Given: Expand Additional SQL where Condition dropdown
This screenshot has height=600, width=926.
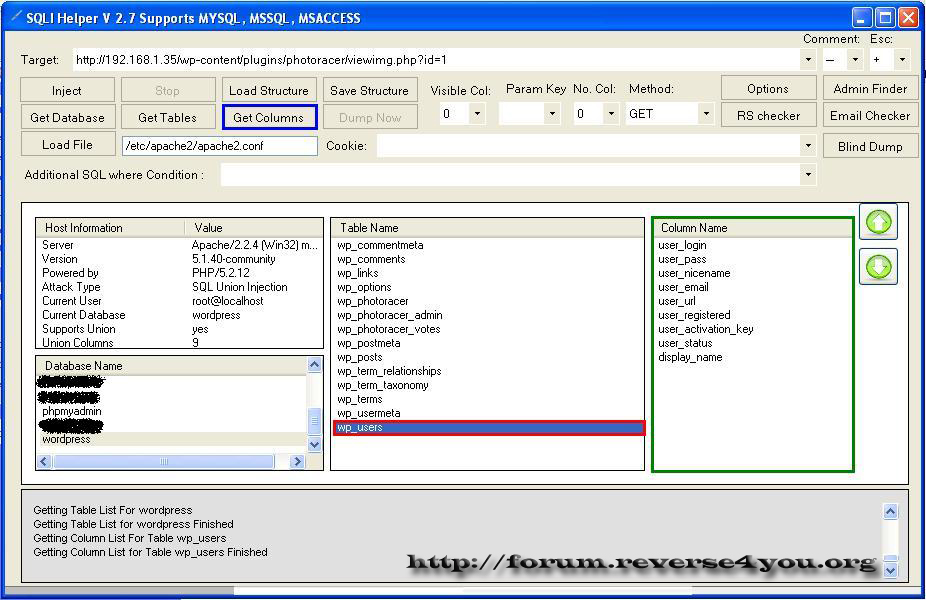Looking at the screenshot, I should click(808, 175).
